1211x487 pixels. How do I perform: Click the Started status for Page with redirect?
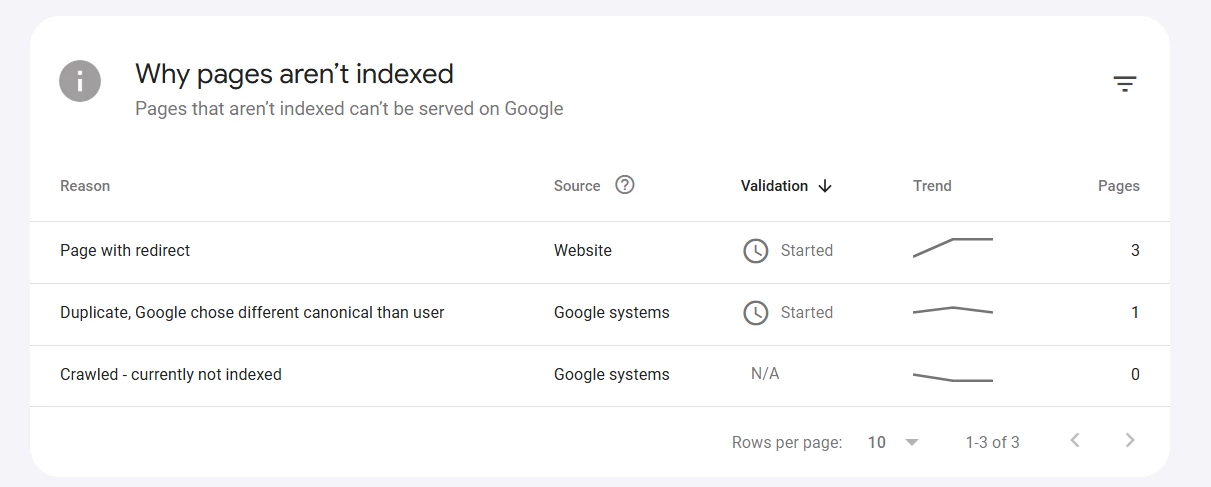click(806, 251)
